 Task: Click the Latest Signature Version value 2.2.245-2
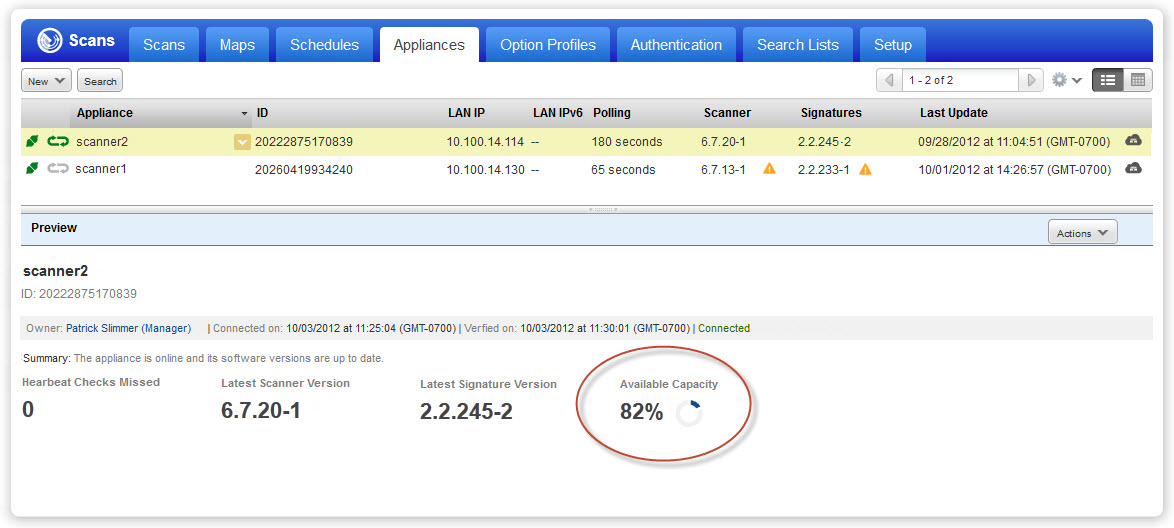click(466, 411)
